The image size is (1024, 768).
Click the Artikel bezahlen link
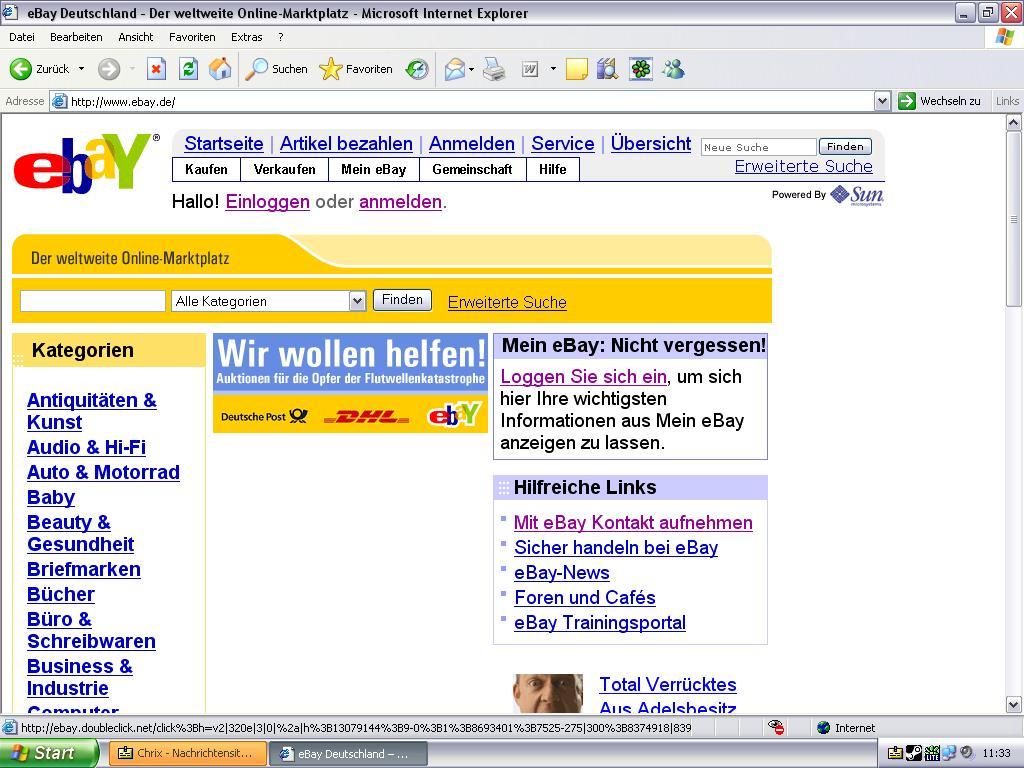[x=346, y=144]
